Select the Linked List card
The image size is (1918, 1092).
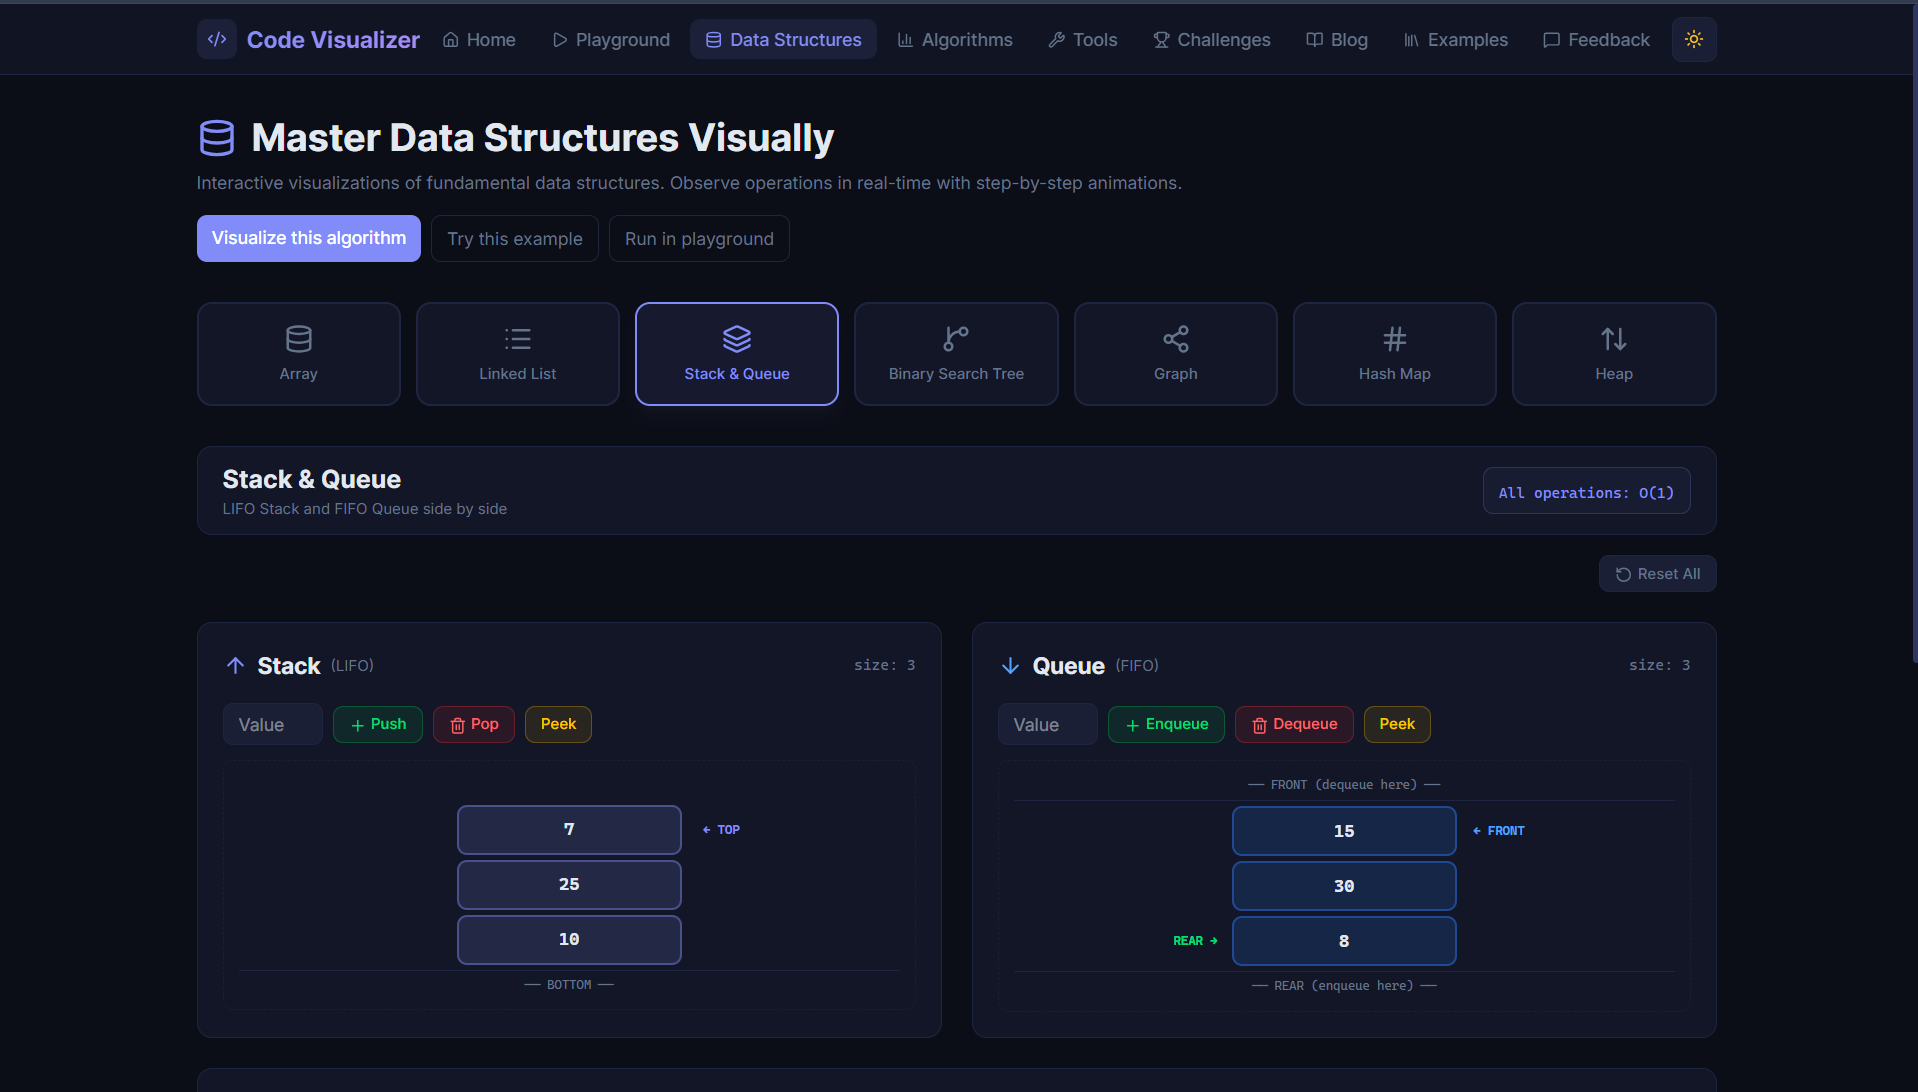(x=518, y=354)
